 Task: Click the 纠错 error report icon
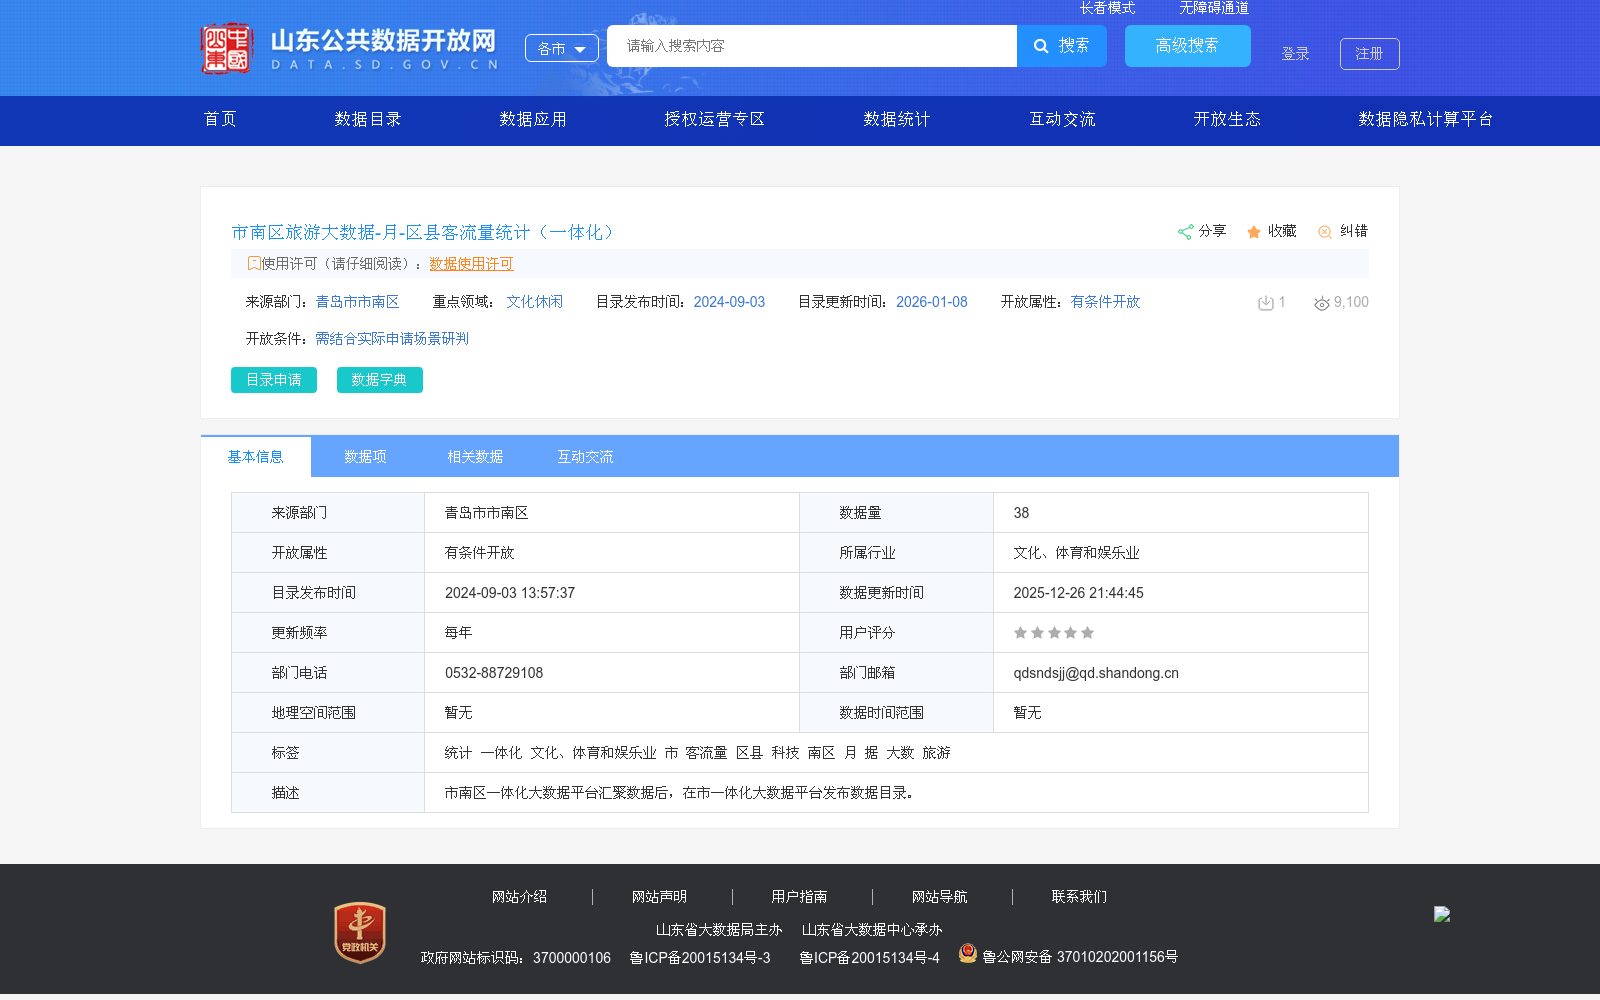[1325, 232]
